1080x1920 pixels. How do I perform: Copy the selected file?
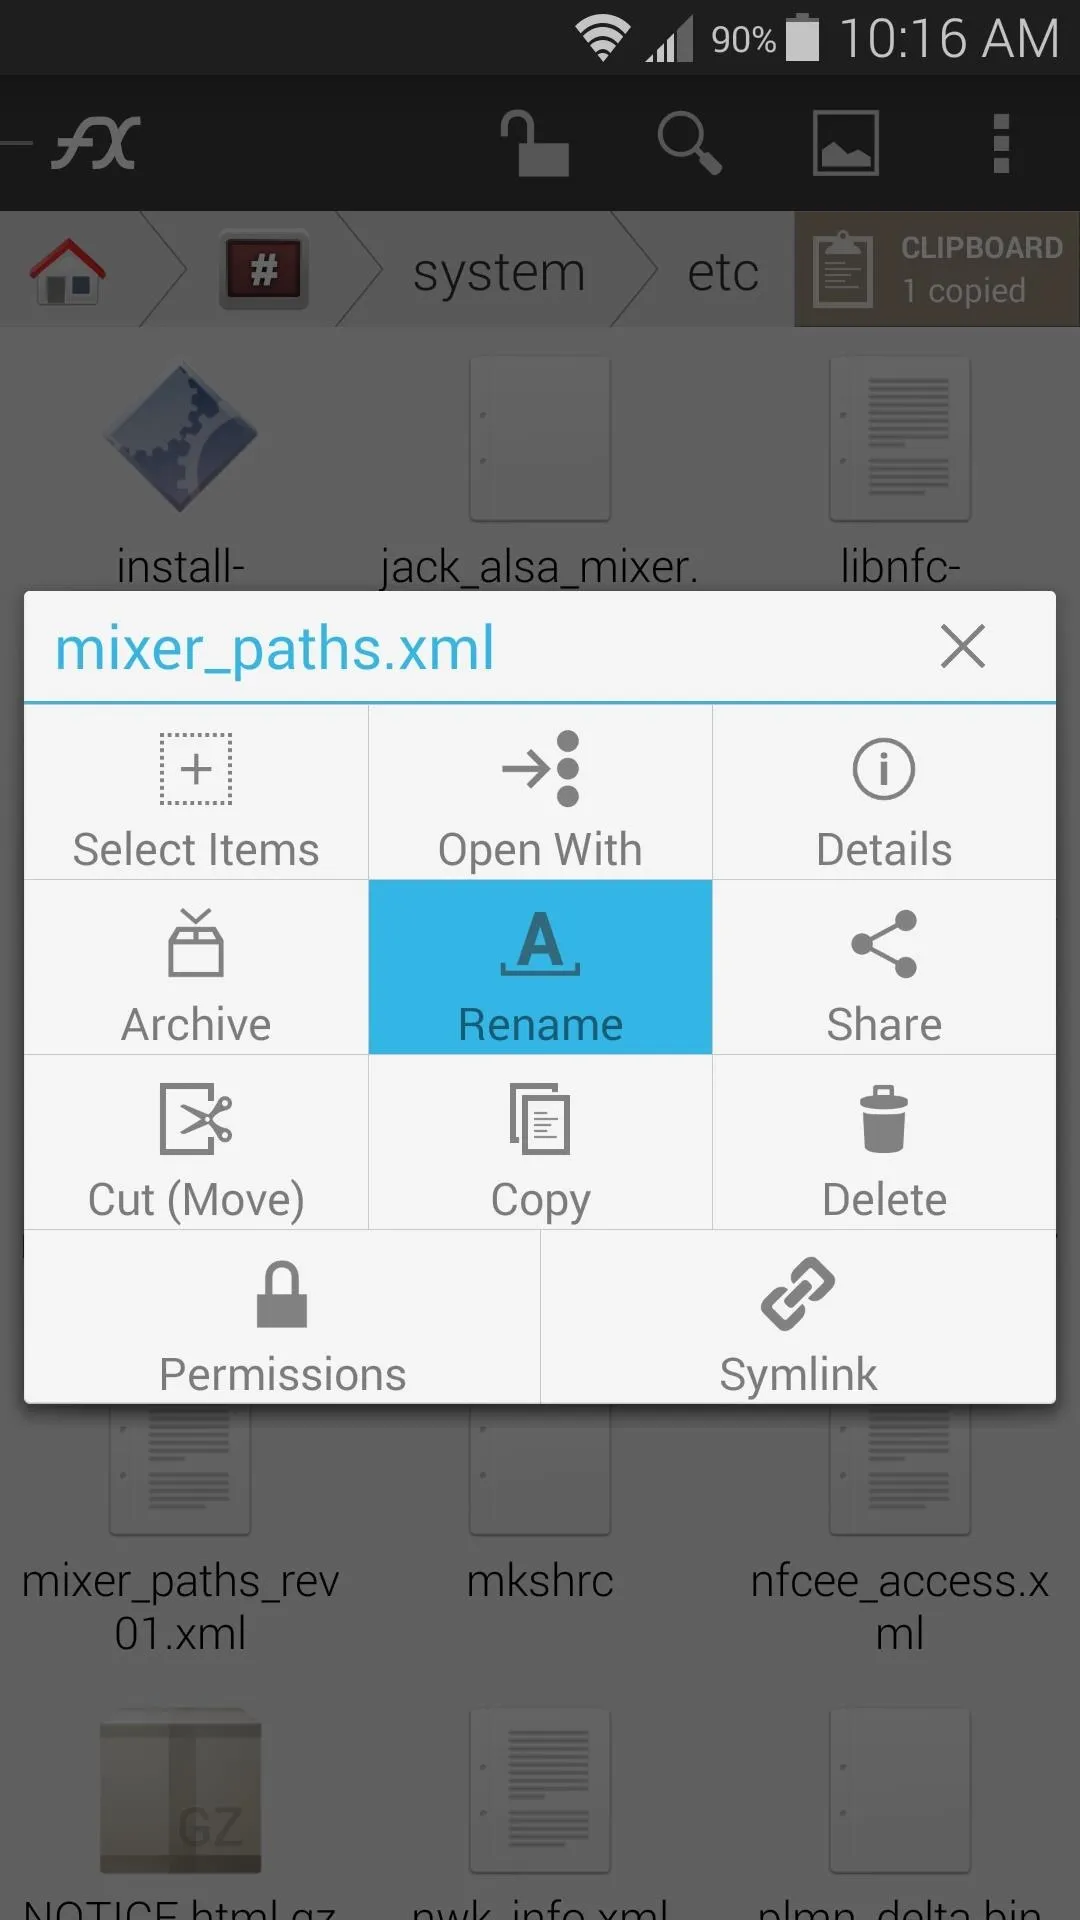coord(540,1143)
